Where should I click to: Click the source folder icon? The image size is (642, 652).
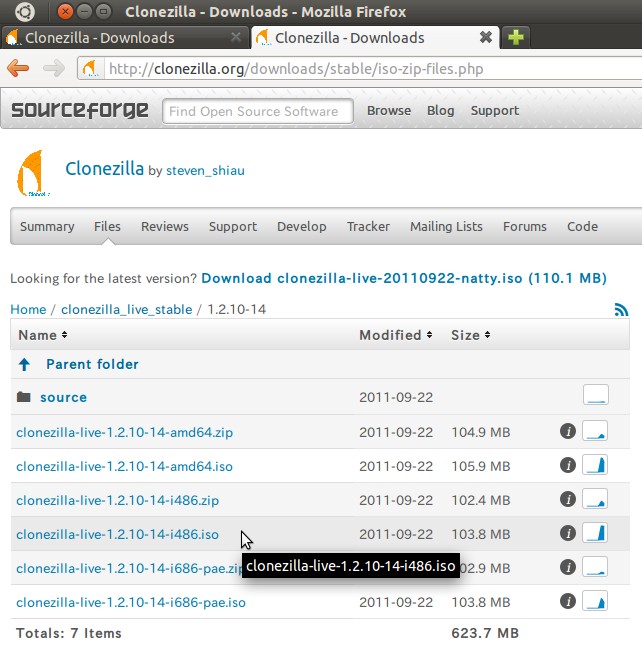(x=24, y=397)
